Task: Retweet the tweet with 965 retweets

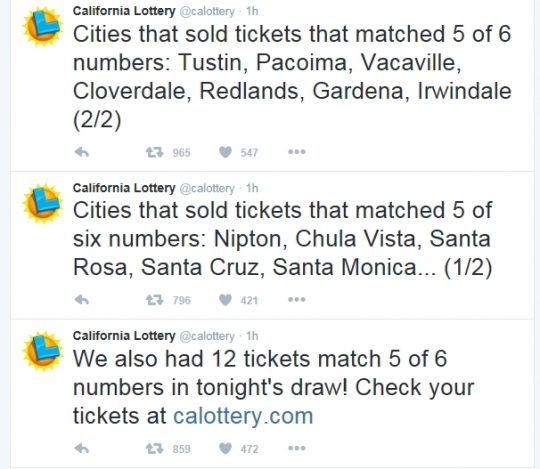Action: click(155, 152)
